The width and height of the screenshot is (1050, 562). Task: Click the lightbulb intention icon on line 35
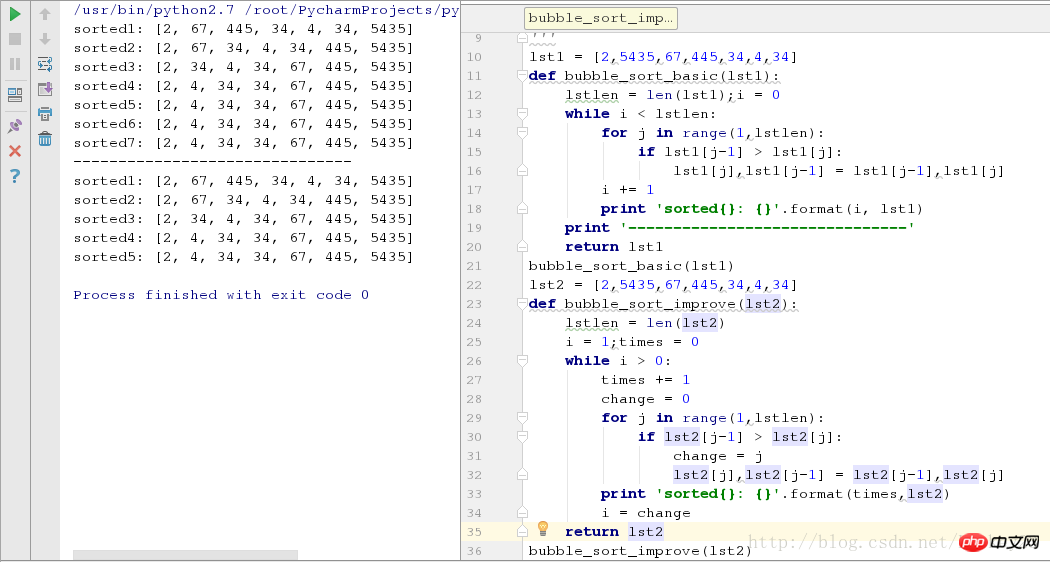click(543, 529)
